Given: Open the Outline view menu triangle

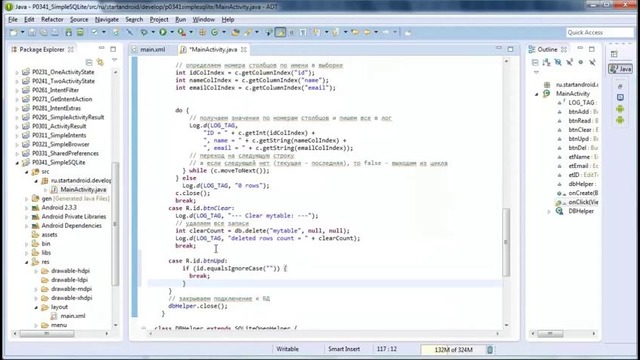Looking at the screenshot, I should click(536, 72).
